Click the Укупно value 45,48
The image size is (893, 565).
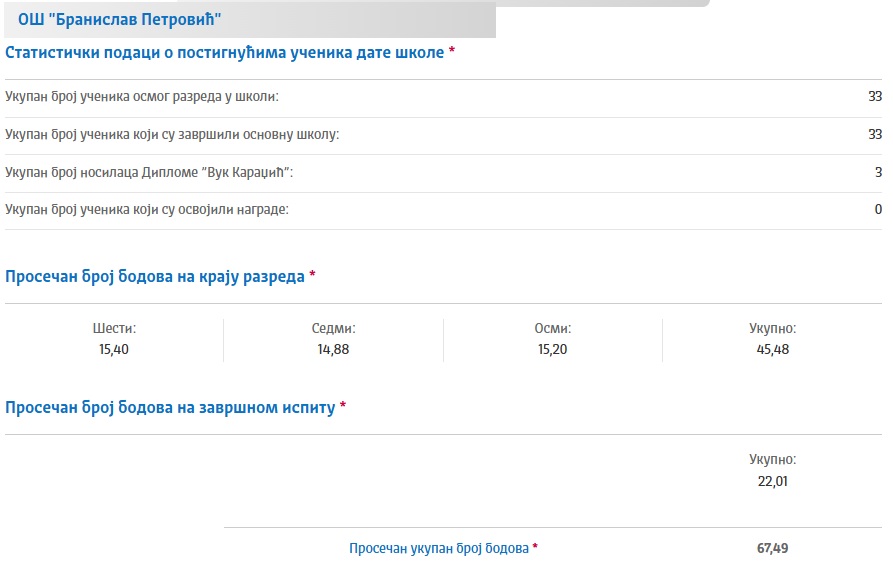tap(773, 349)
